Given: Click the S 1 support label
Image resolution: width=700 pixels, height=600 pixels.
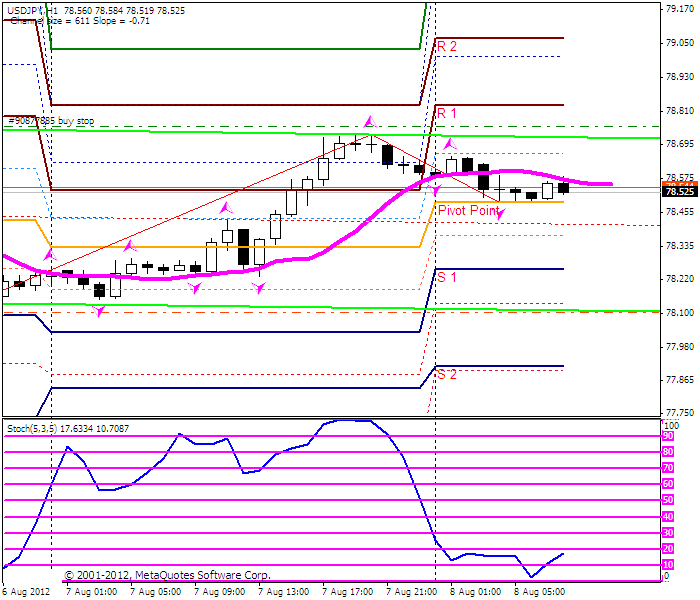Looking at the screenshot, I should click(x=446, y=277).
